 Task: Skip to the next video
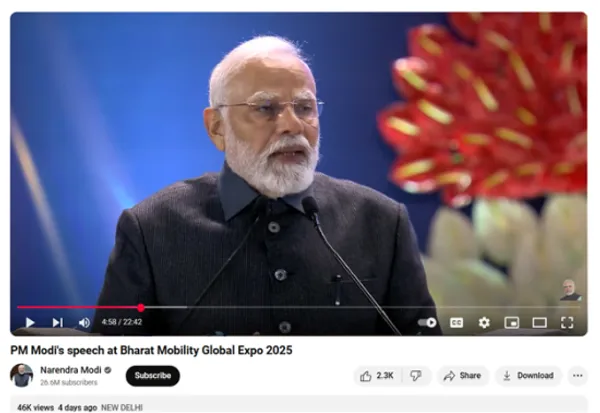[x=58, y=322]
